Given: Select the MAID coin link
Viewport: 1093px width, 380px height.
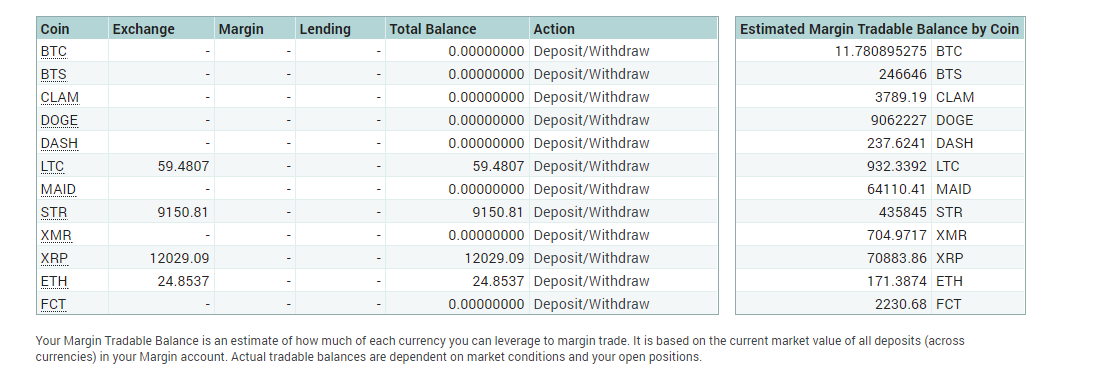Looking at the screenshot, I should [58, 189].
